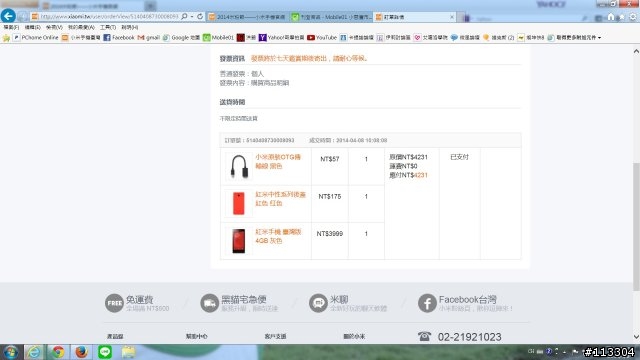Open the address bar dropdown arrow

(x=192, y=17)
